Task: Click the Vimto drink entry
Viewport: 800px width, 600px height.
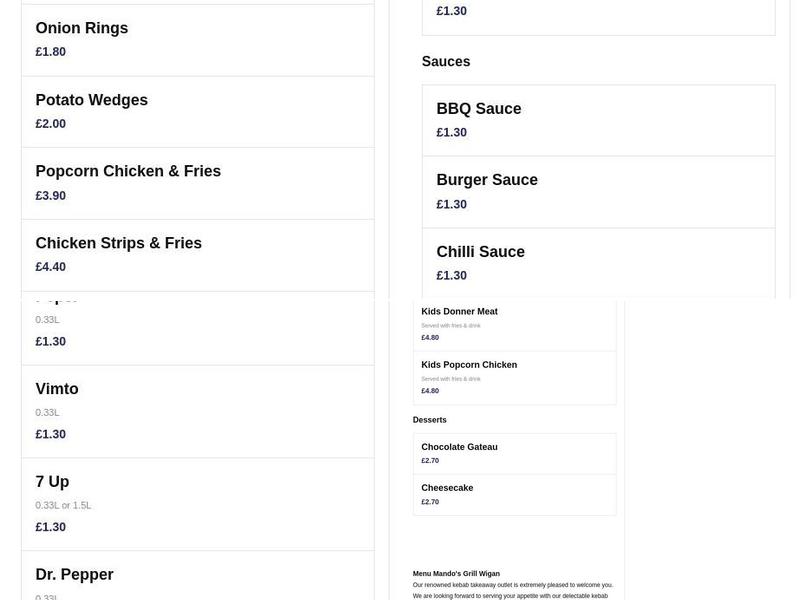Action: coord(197,410)
